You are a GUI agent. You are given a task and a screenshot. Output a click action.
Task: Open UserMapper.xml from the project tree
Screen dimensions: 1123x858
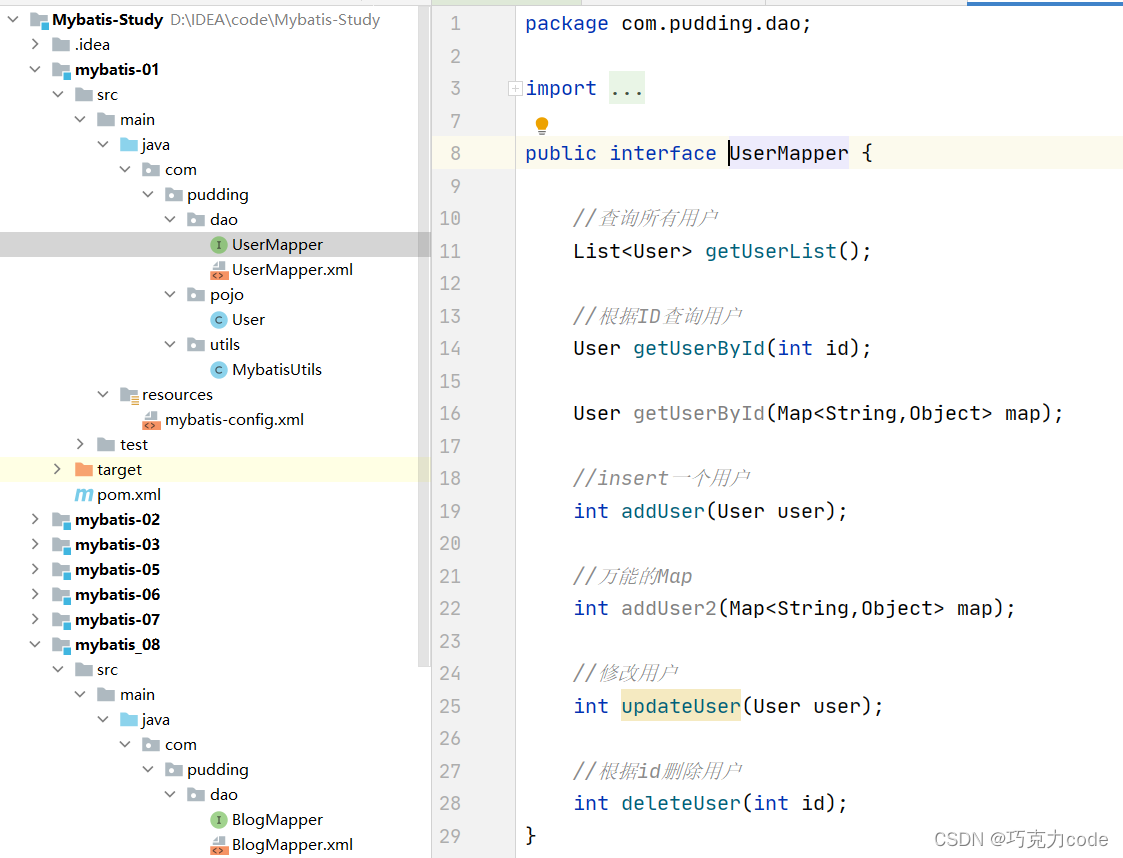(292, 270)
